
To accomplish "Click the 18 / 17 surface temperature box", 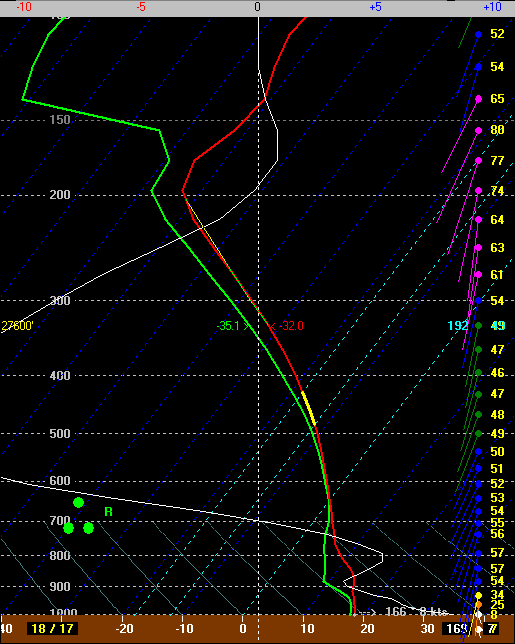I will [52, 628].
